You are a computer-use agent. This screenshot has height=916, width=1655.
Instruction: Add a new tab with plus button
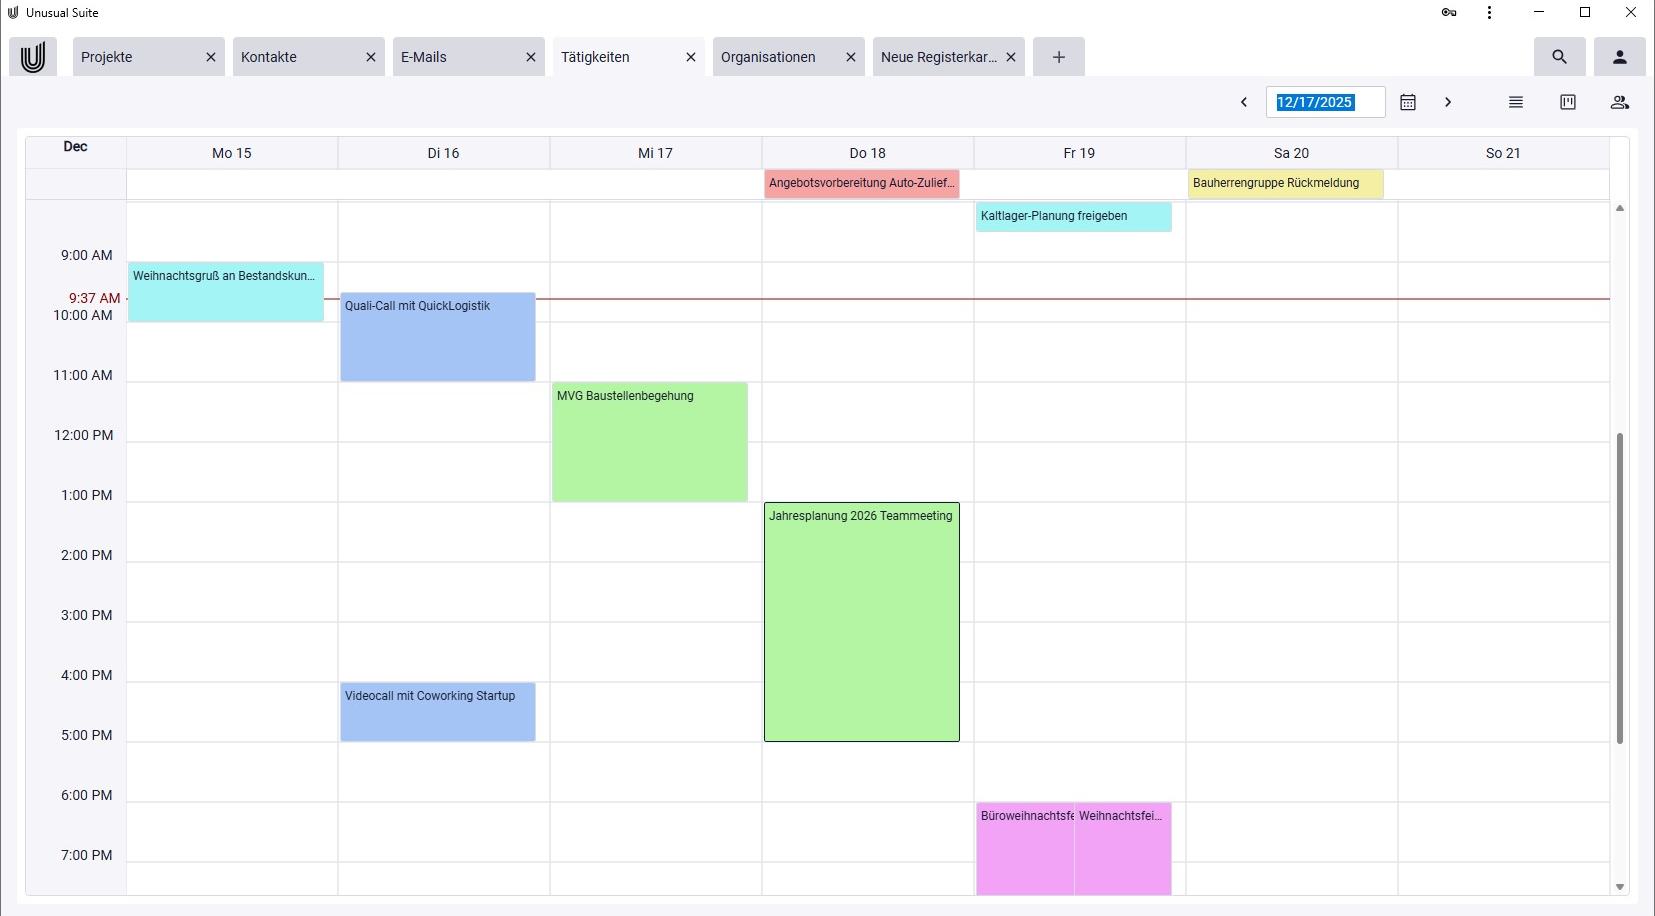1058,57
